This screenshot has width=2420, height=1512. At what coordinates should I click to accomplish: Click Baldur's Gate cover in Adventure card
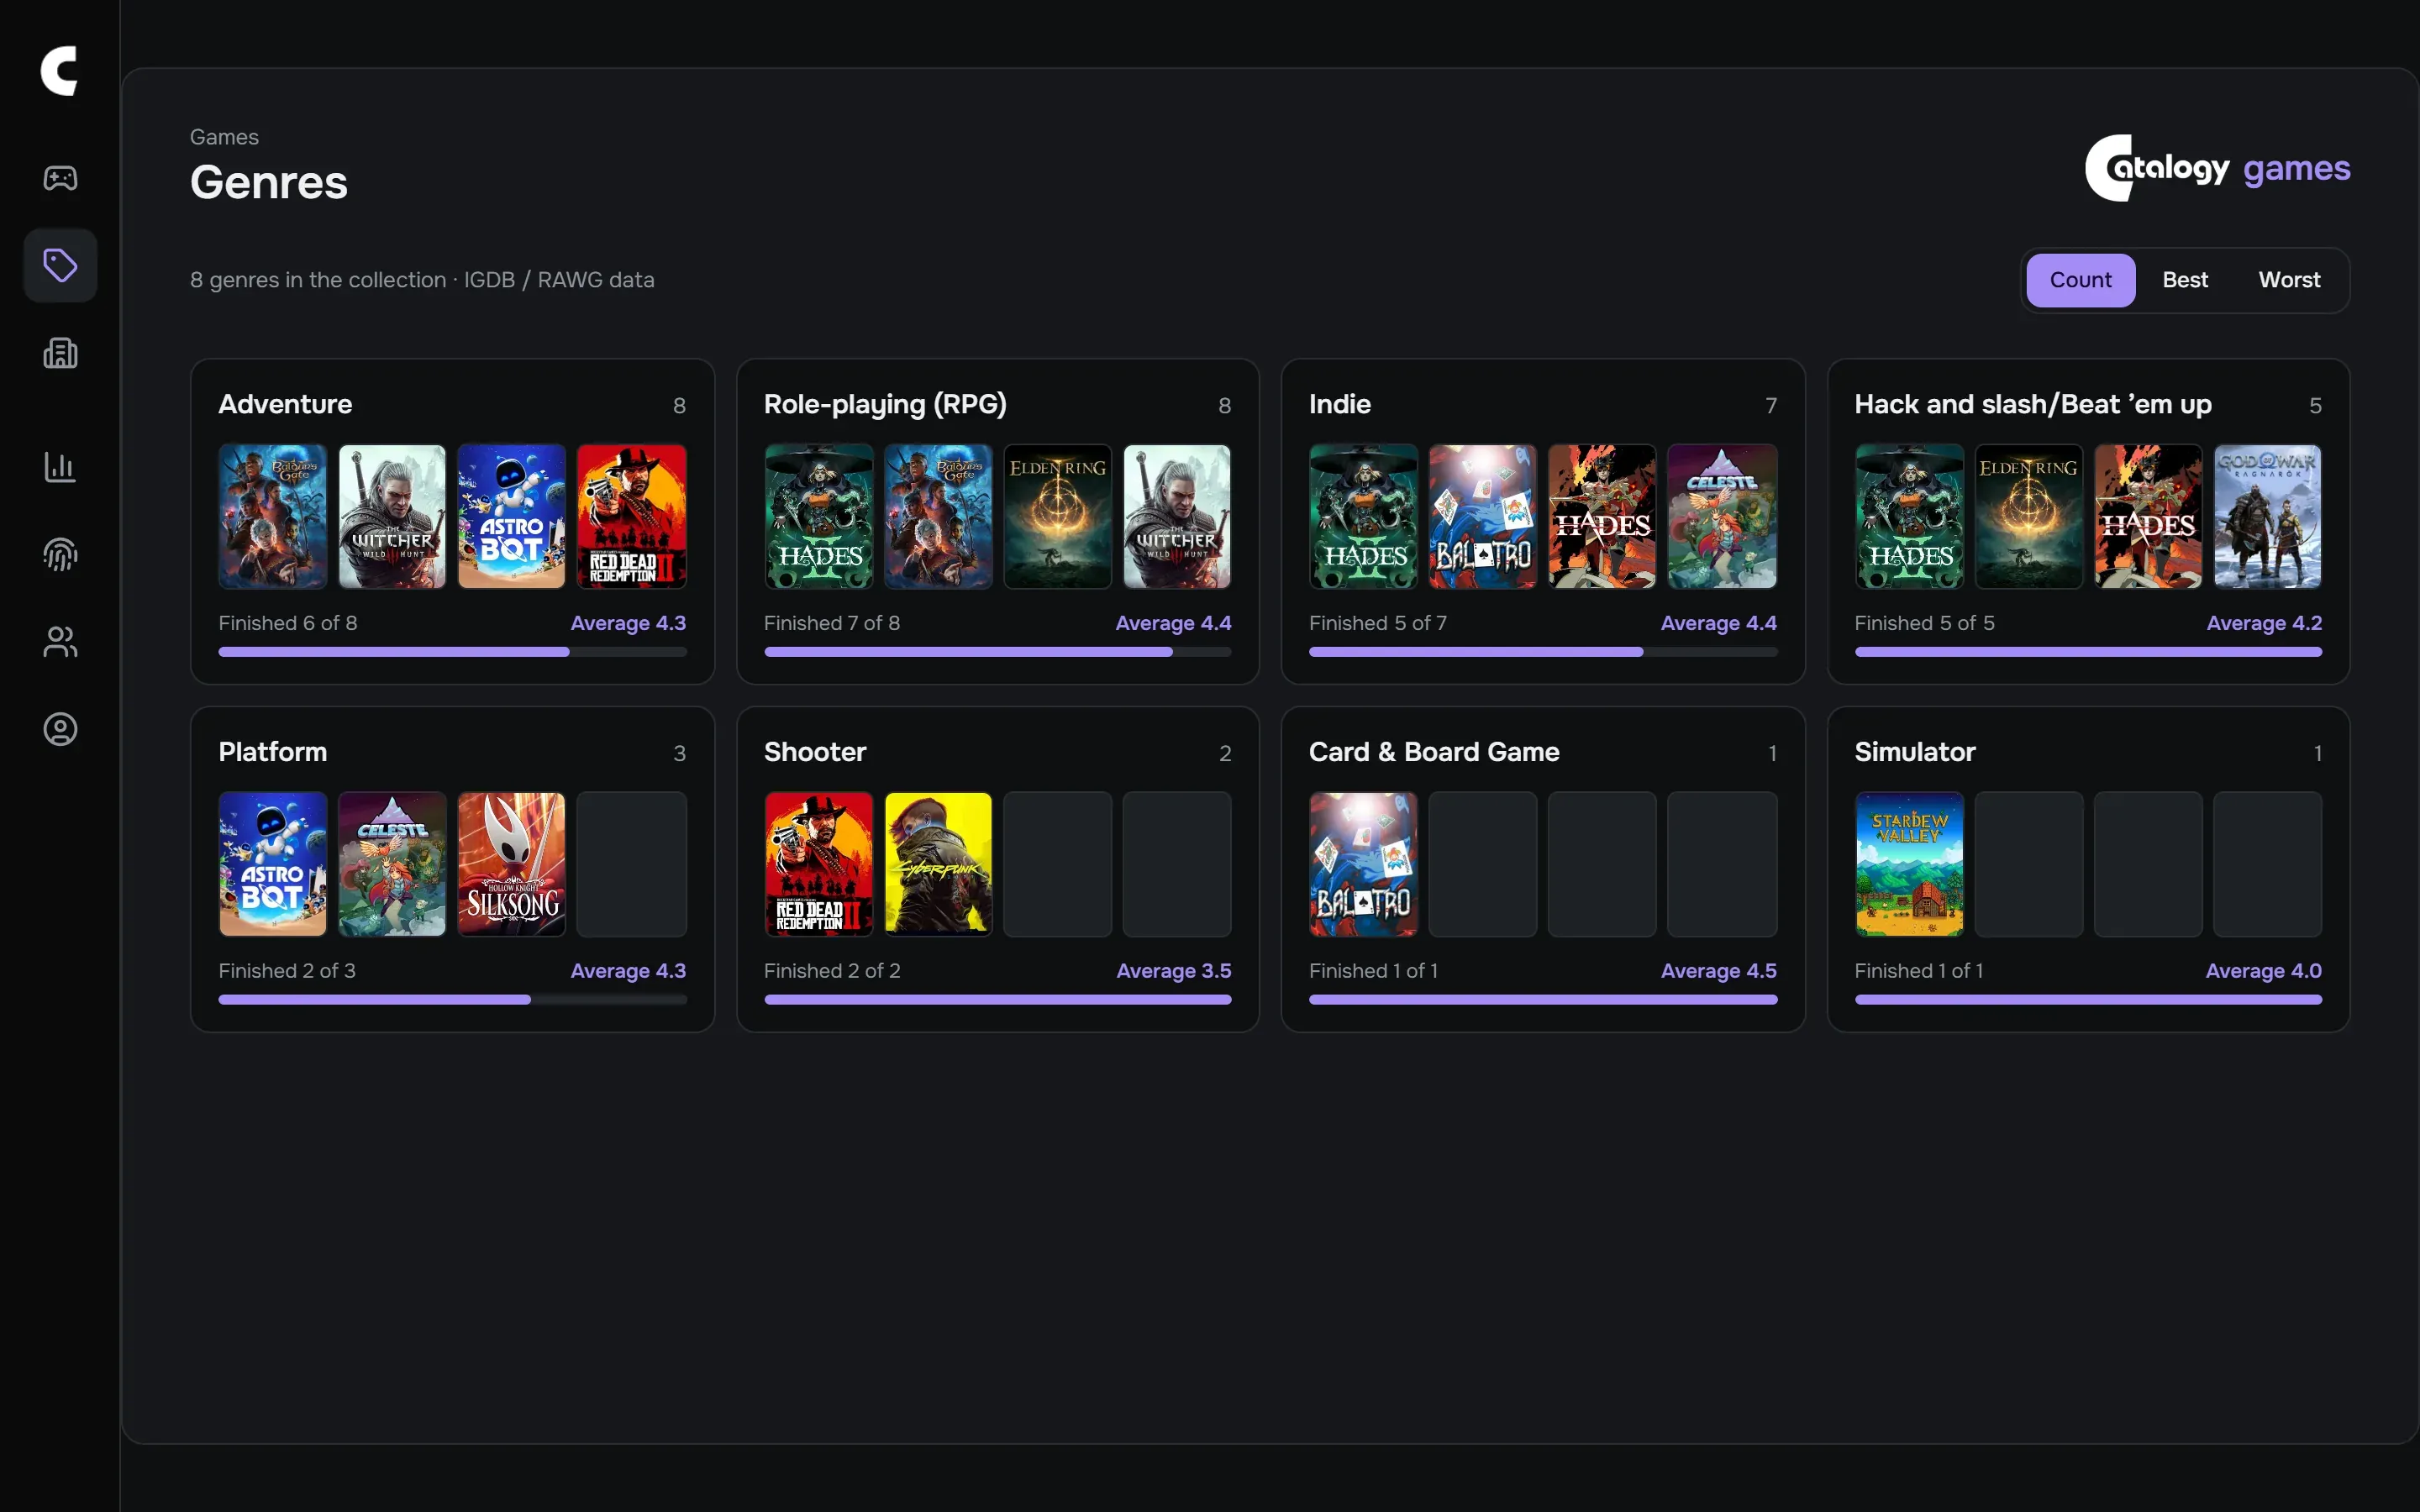tap(273, 517)
